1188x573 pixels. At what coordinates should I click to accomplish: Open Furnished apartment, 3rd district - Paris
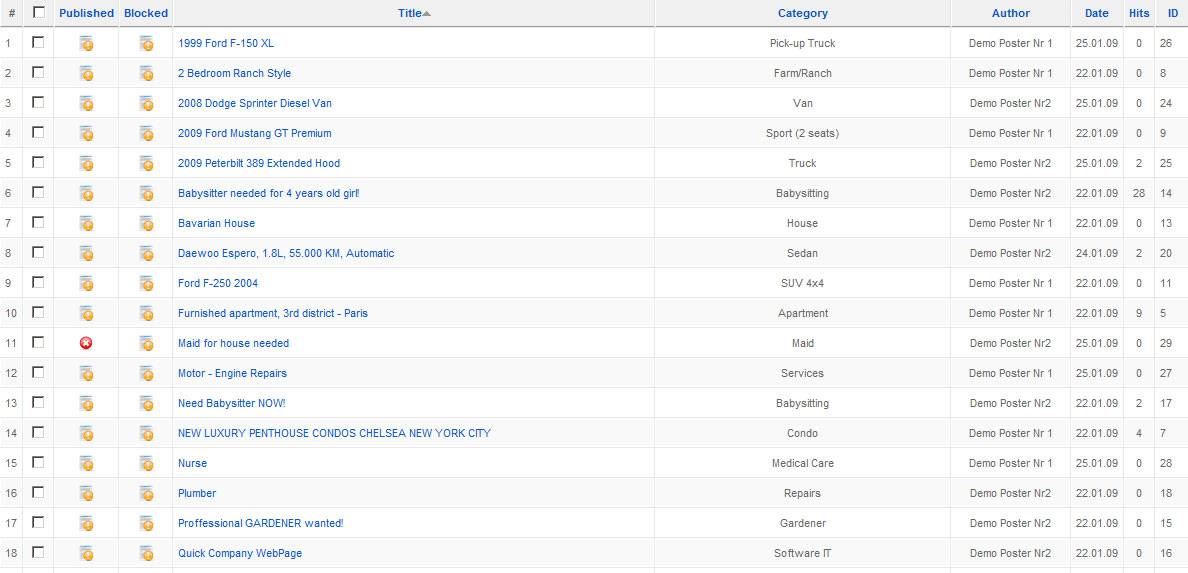coord(272,313)
